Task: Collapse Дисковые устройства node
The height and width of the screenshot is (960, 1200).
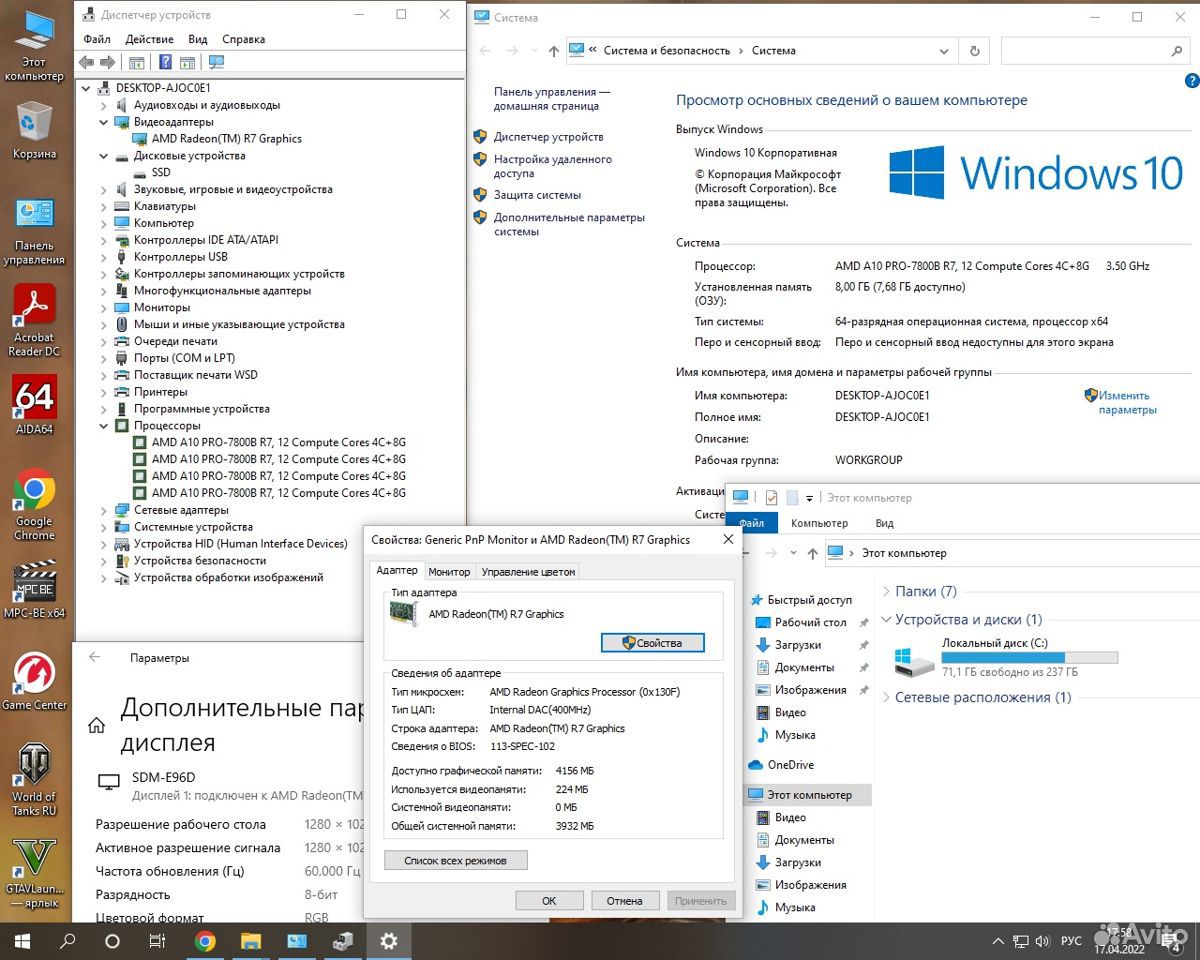Action: (104, 156)
